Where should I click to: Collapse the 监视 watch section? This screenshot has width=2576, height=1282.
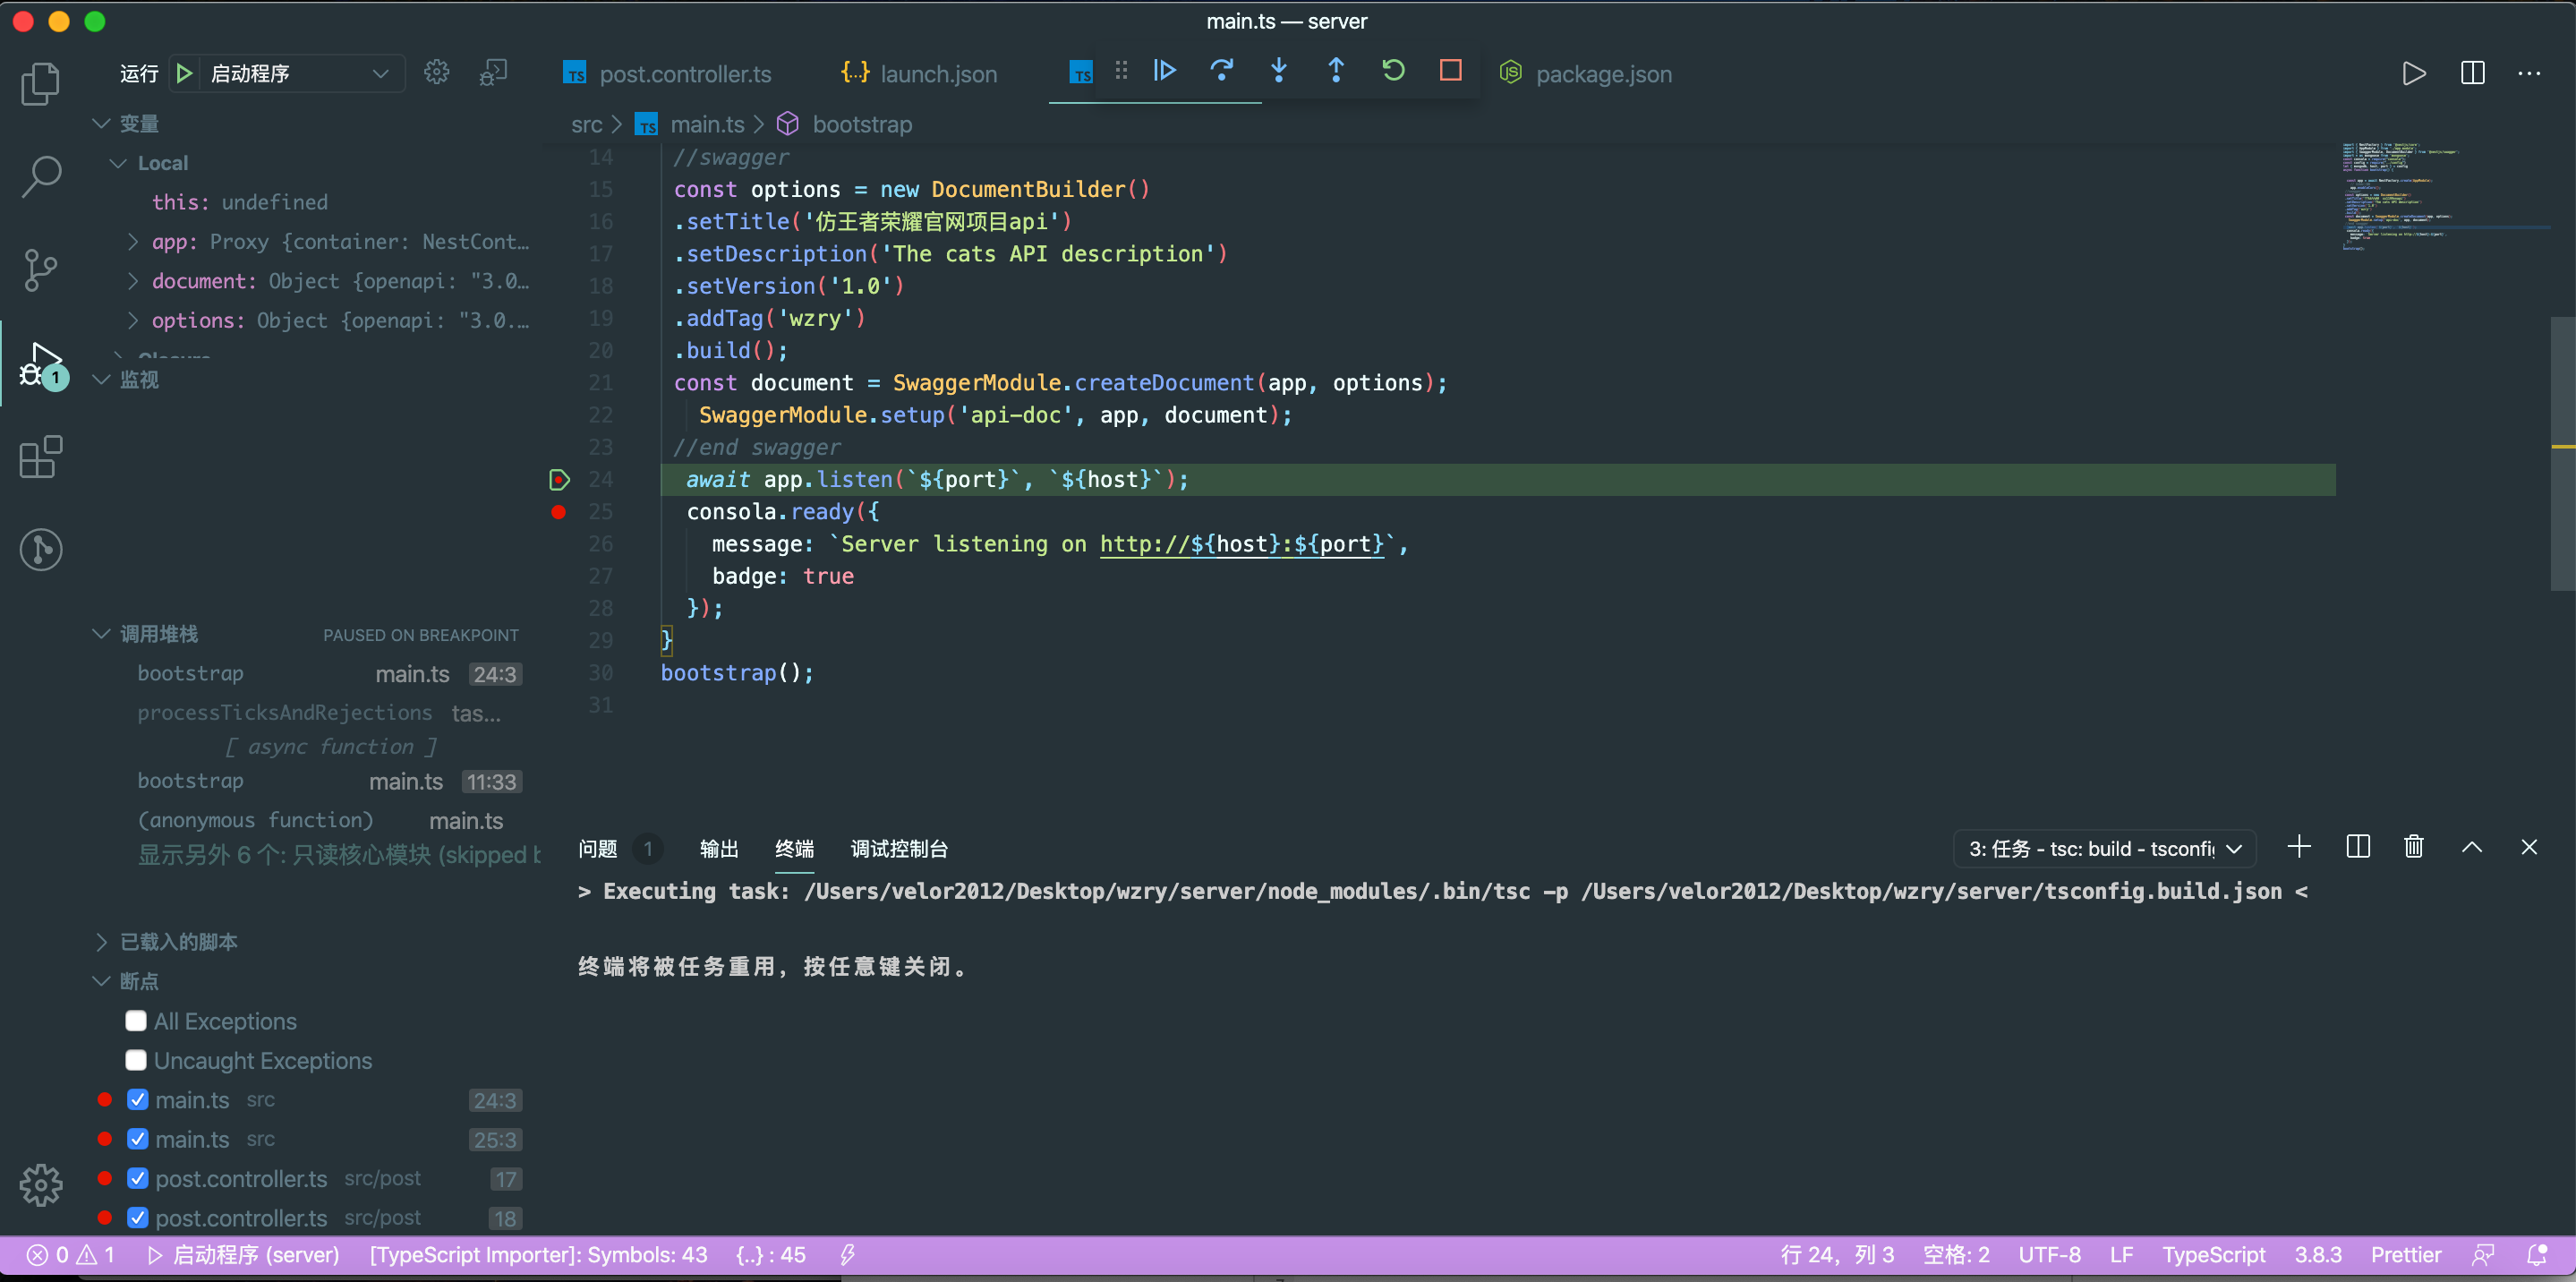click(x=101, y=379)
